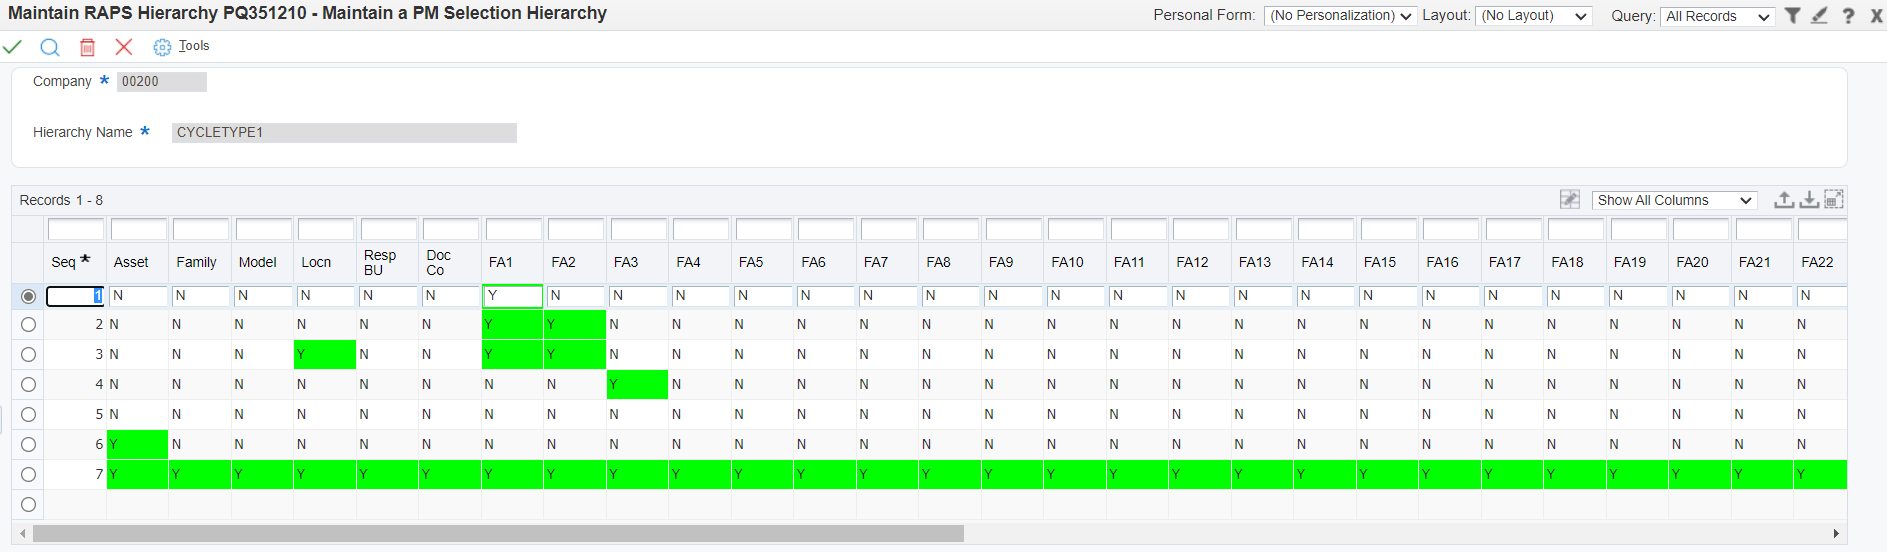Click the Asset column header
Viewport: 1887px width, 552px height.
(131, 262)
